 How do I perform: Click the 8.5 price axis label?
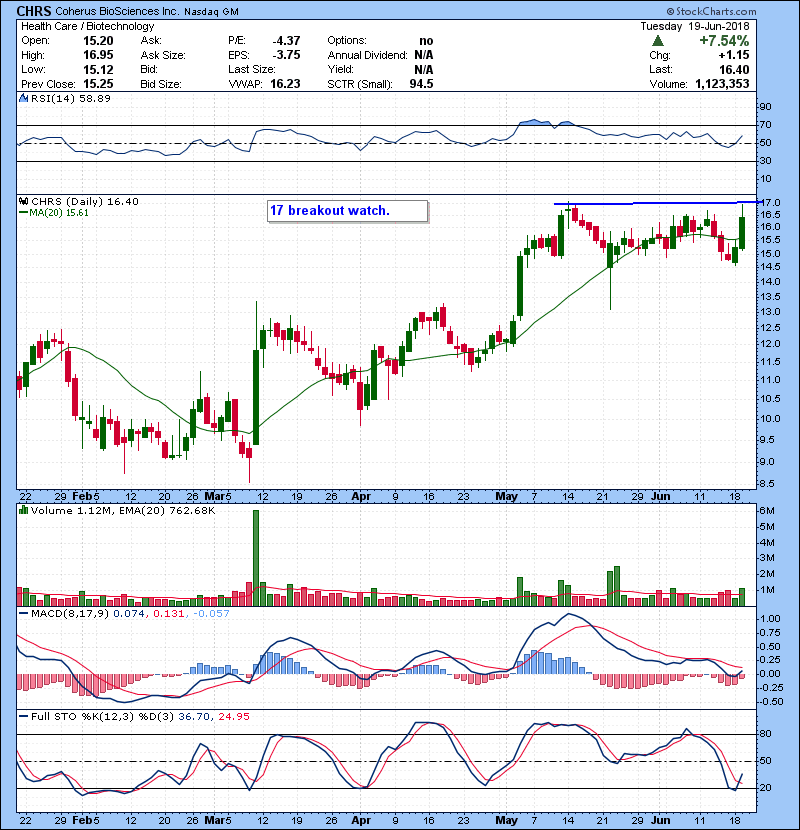tap(767, 484)
